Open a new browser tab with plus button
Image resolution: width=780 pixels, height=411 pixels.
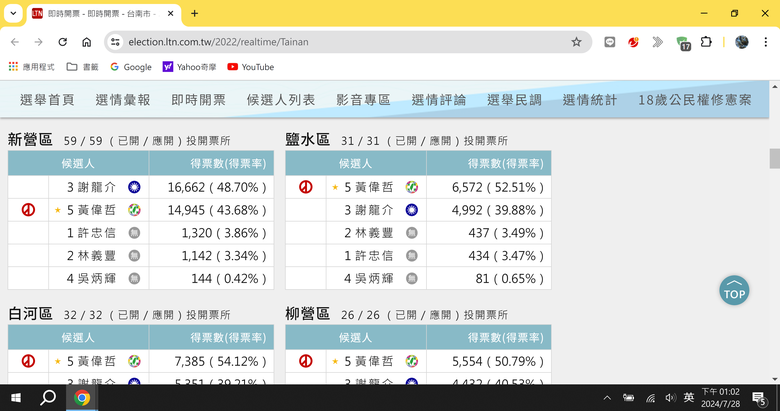[x=195, y=14]
